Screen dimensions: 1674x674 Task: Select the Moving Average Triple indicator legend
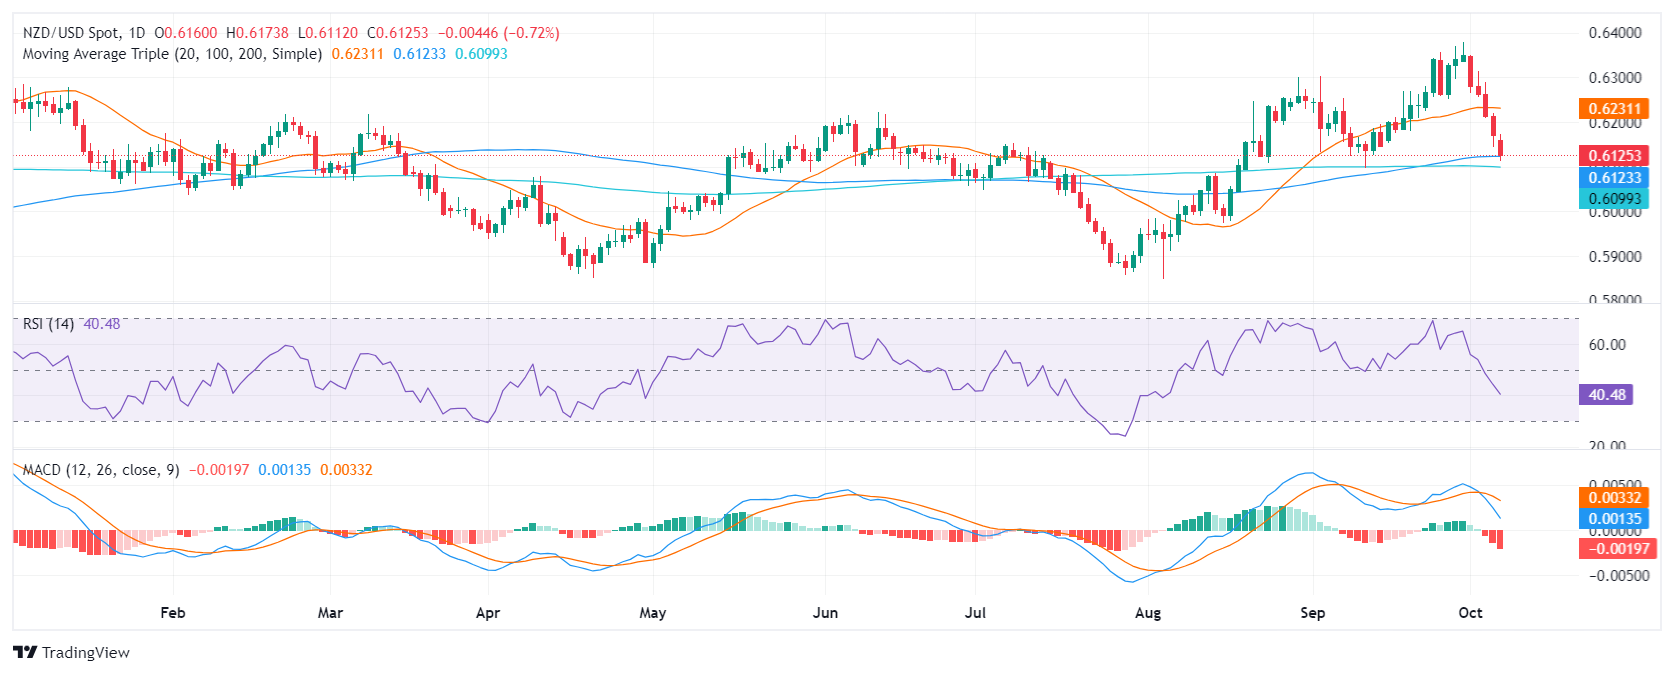(x=172, y=54)
